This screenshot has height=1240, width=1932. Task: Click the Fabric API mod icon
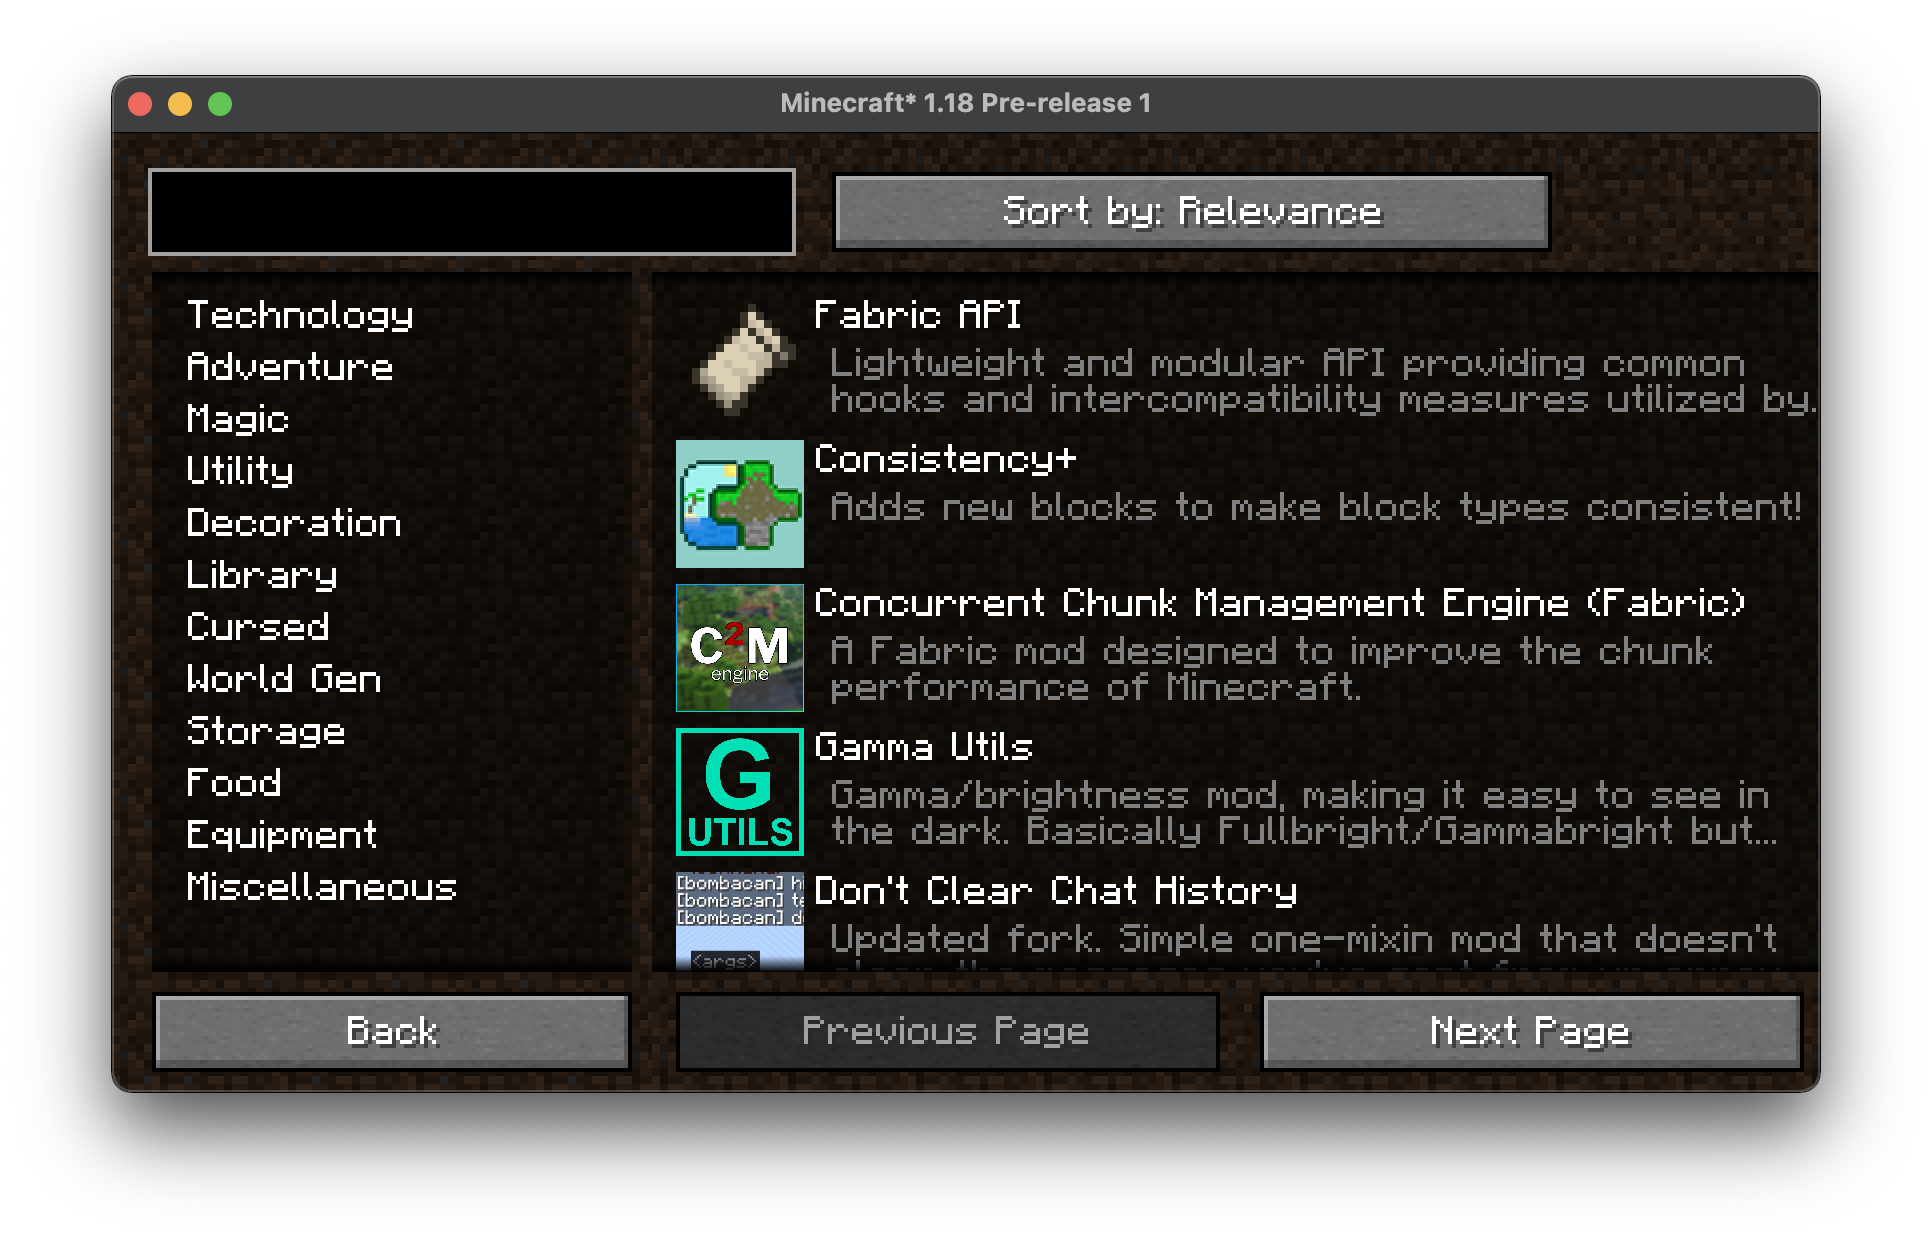pos(740,360)
